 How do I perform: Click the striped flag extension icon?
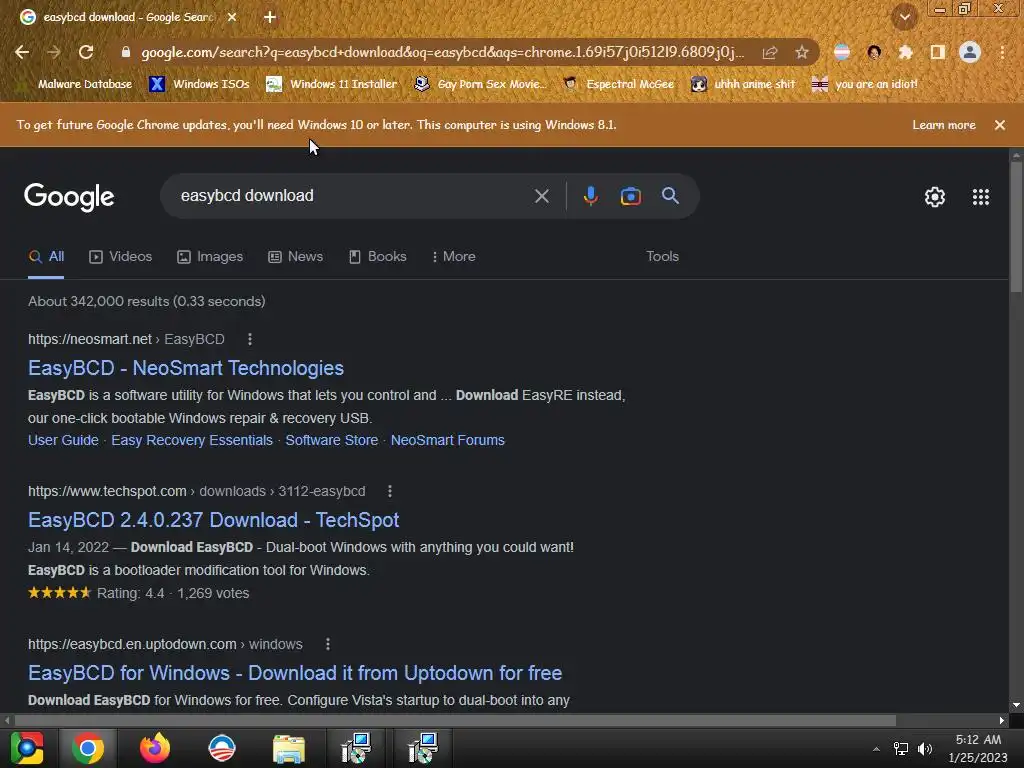842,52
